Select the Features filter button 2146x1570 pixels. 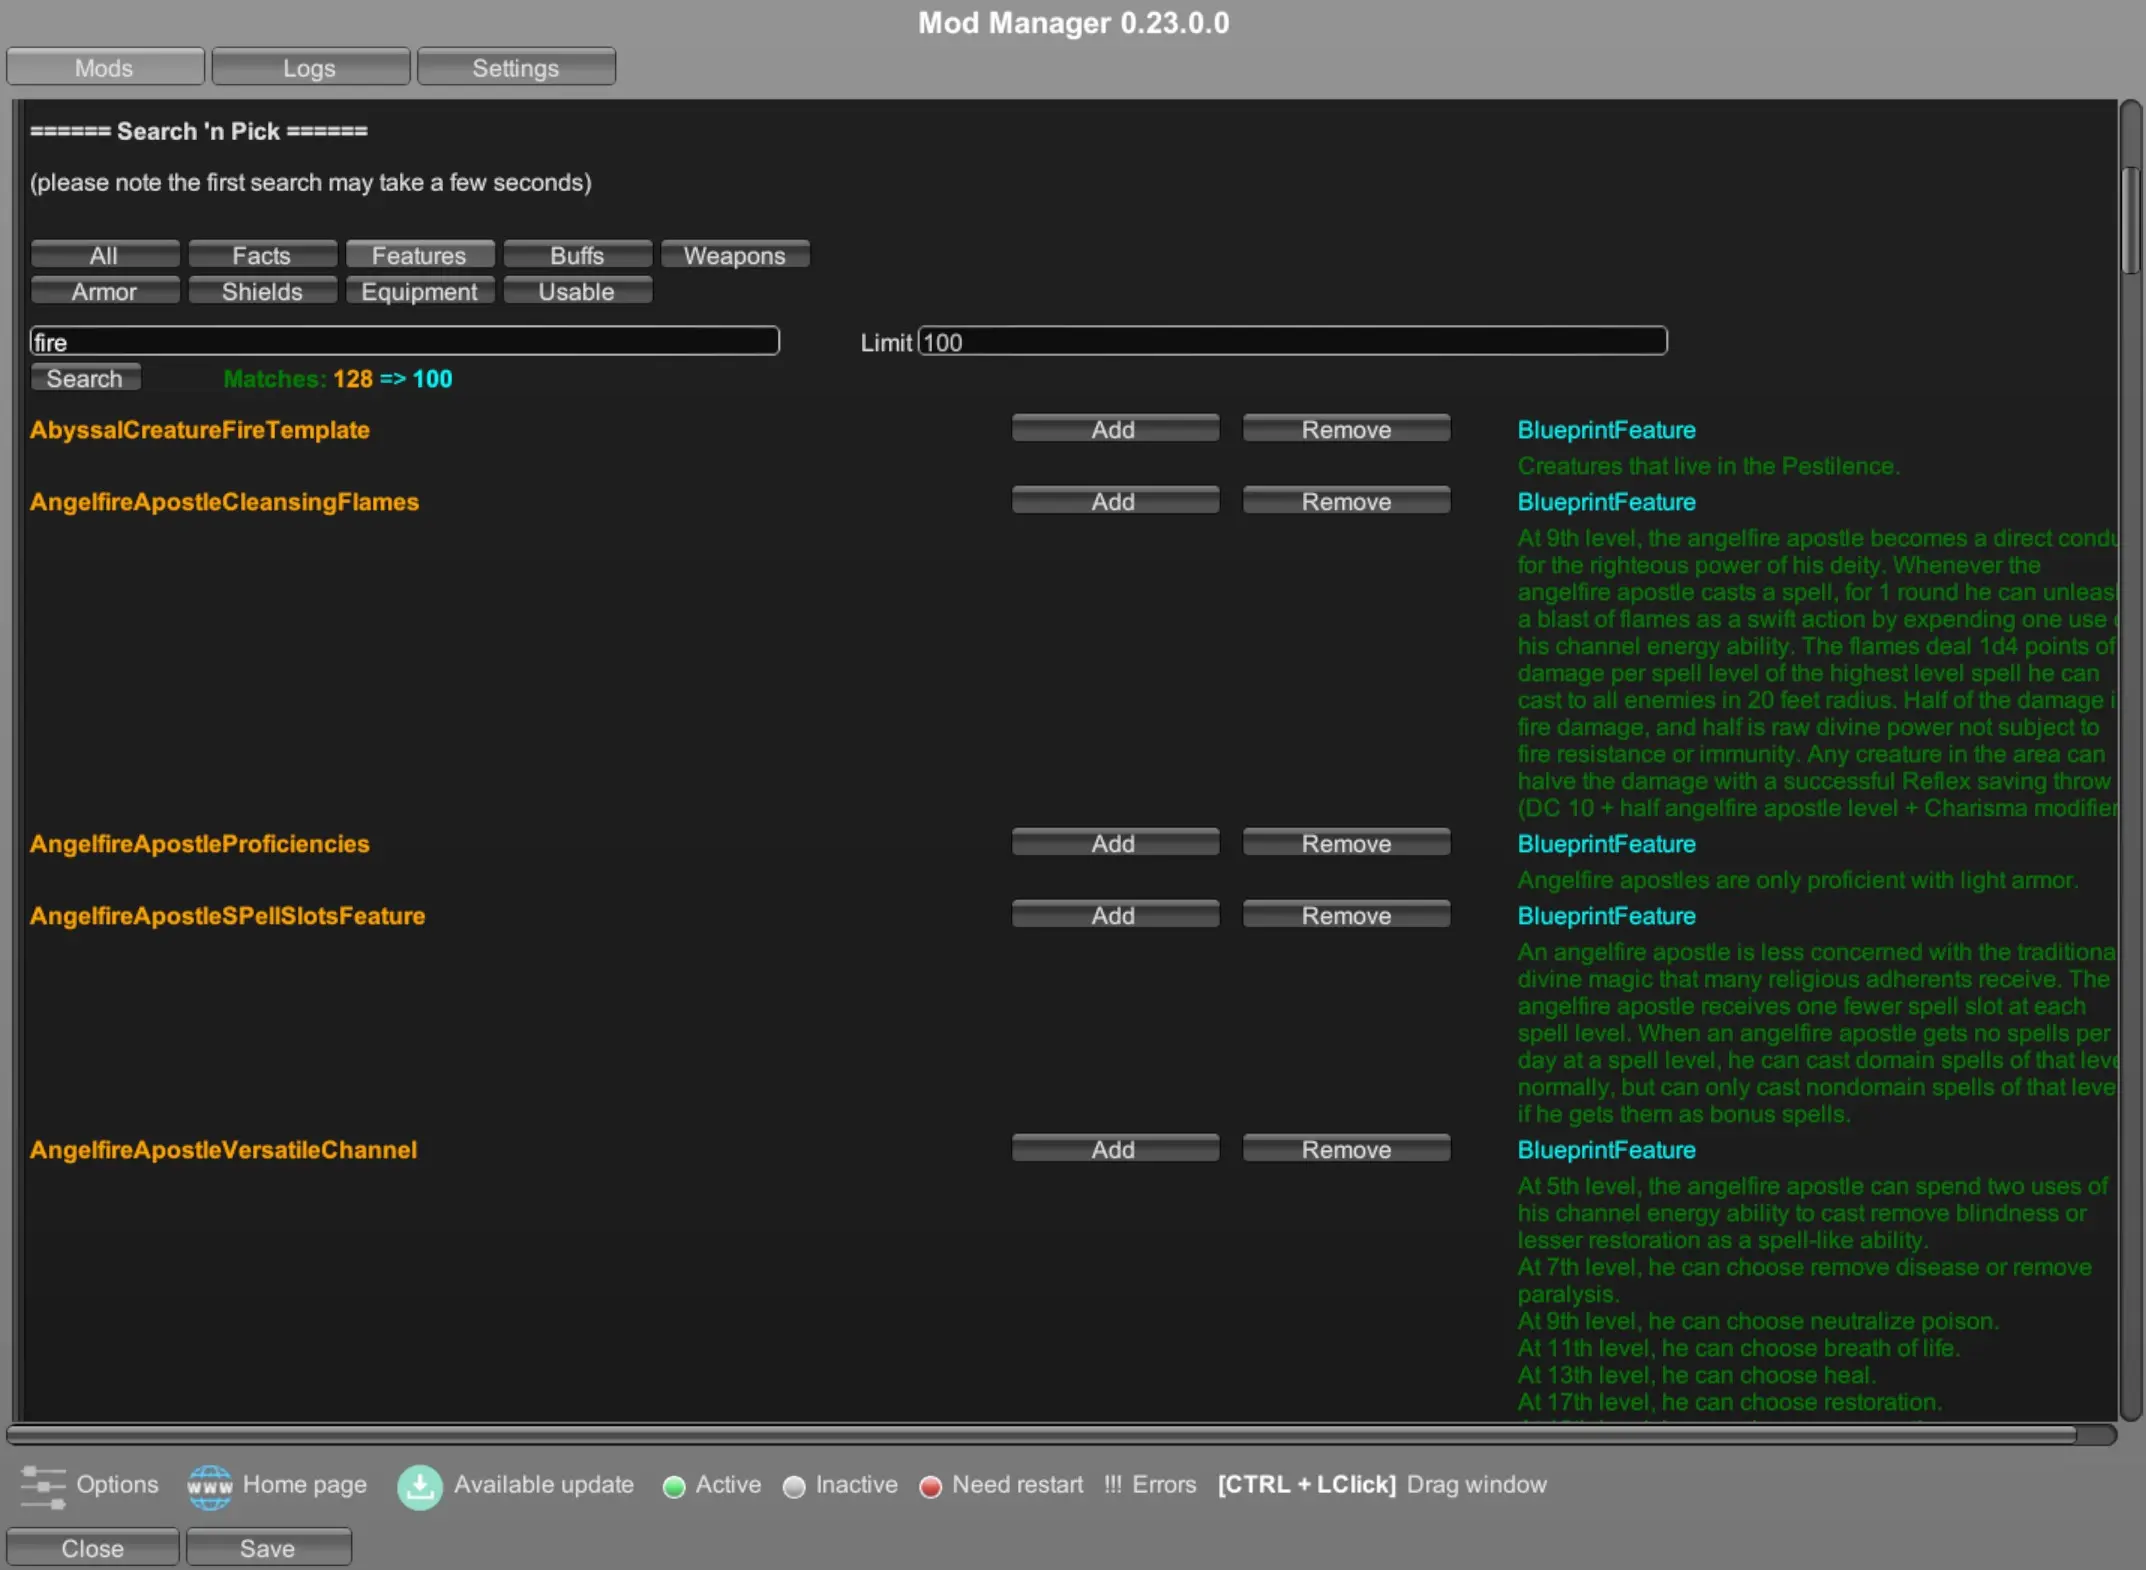click(419, 255)
